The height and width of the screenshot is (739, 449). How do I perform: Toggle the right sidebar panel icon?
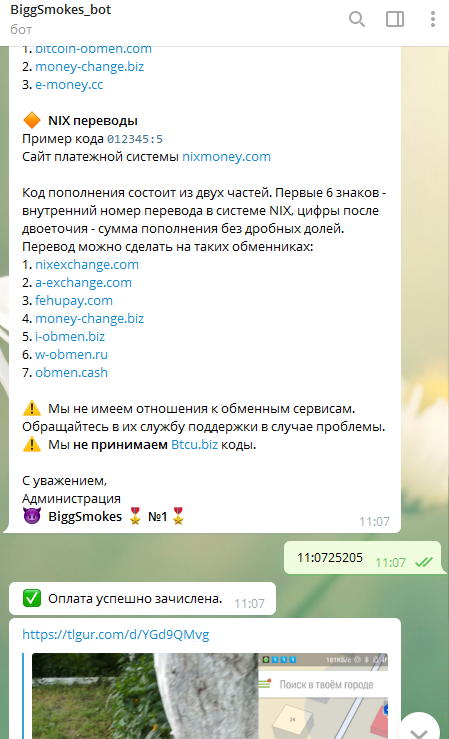[395, 19]
